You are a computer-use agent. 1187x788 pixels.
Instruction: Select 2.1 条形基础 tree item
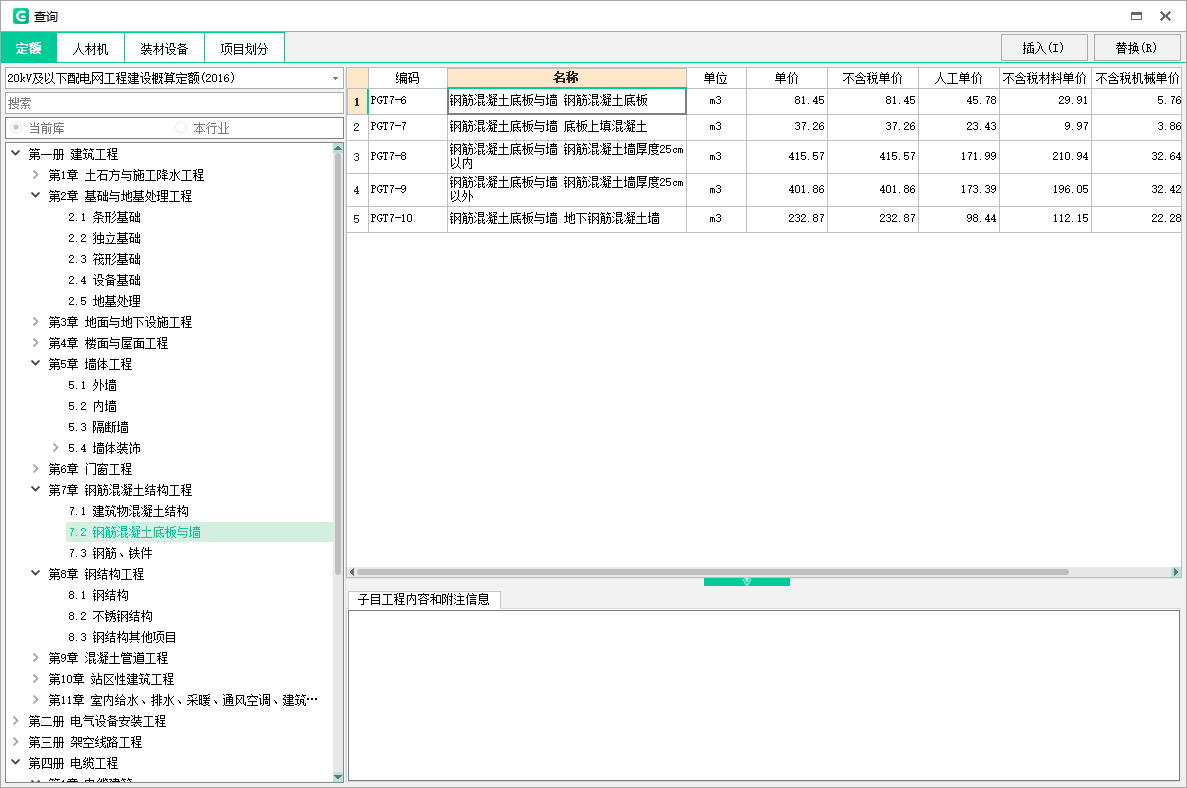104,217
